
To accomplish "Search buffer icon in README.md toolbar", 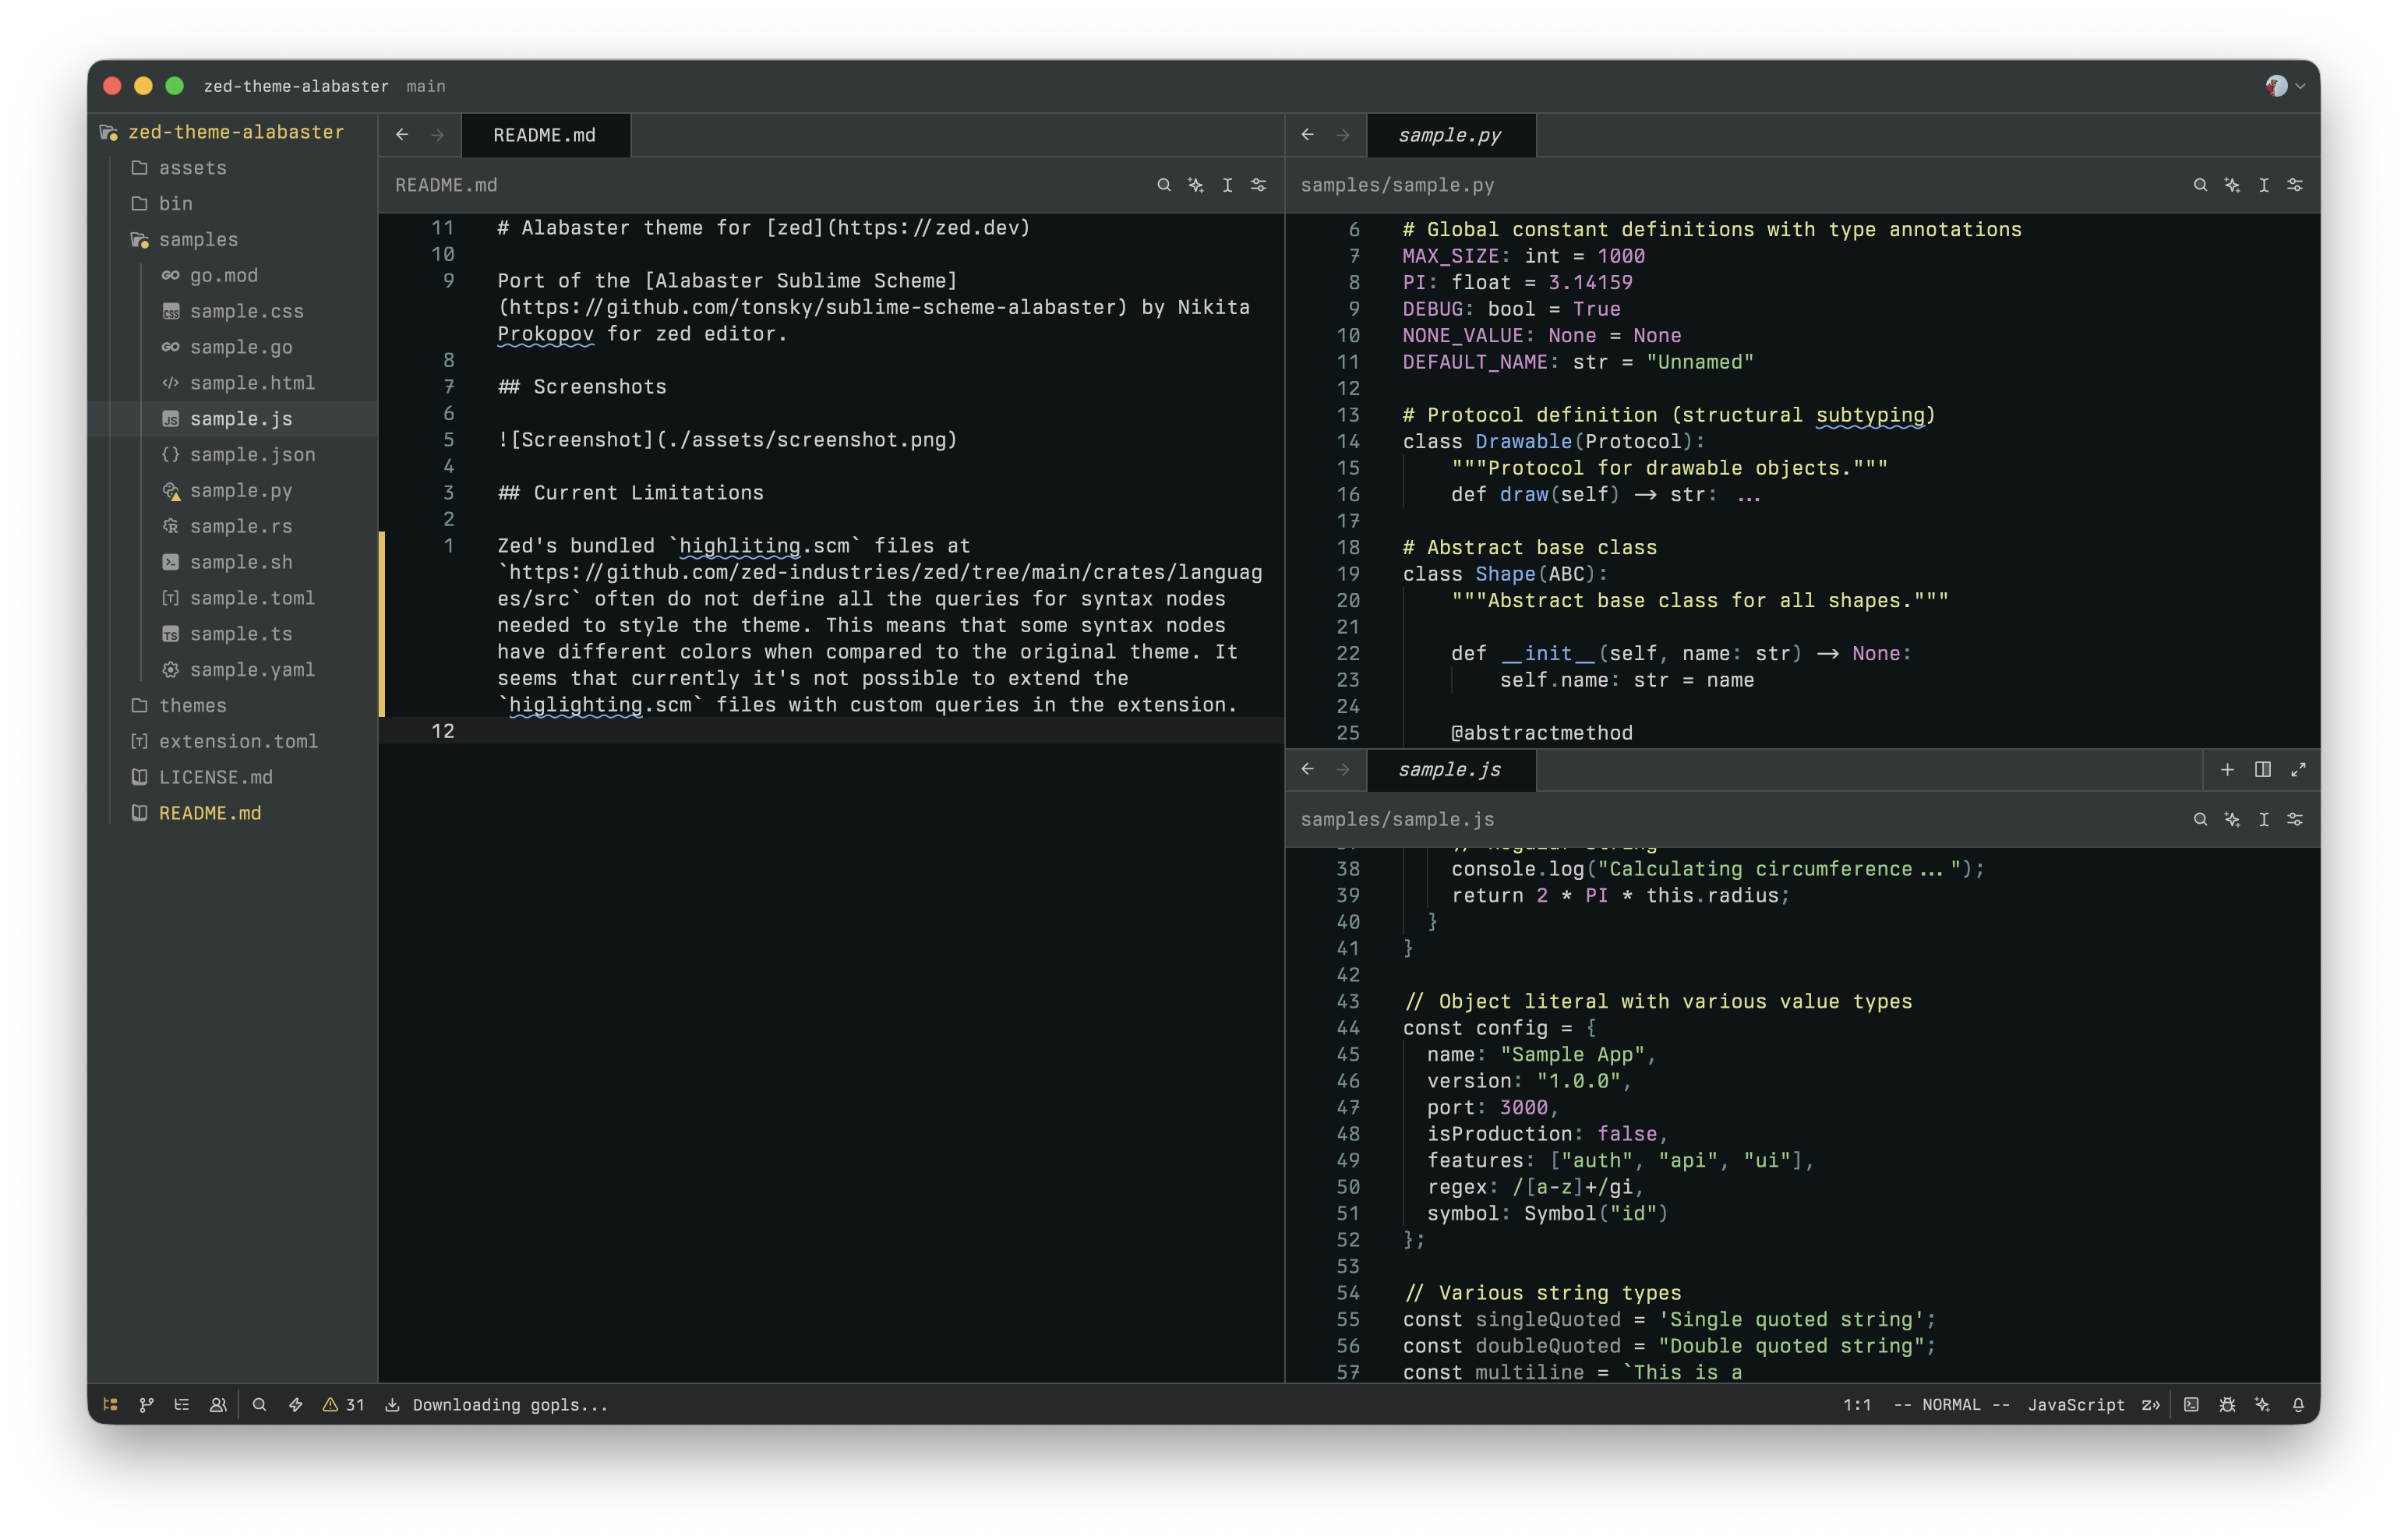I will pos(1164,185).
